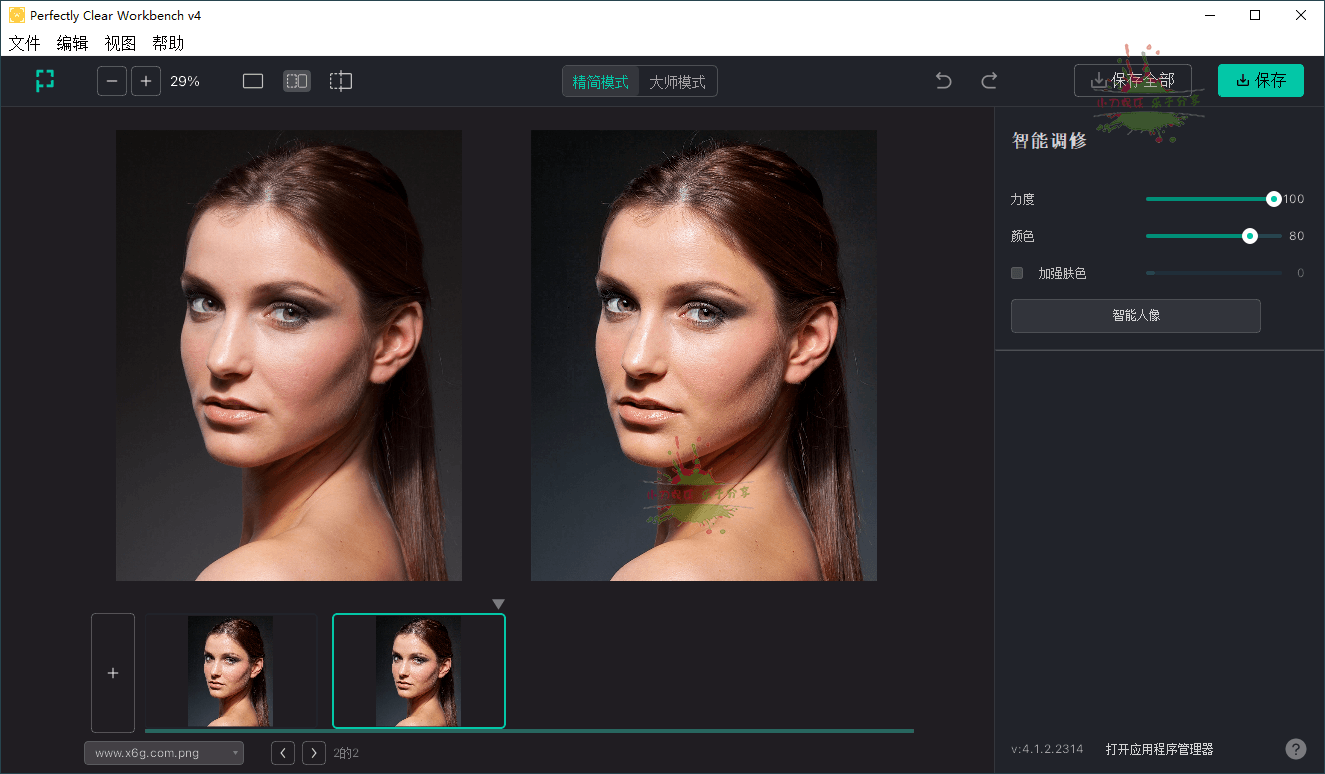This screenshot has width=1325, height=774.
Task: Undo the last adjustment
Action: point(943,81)
